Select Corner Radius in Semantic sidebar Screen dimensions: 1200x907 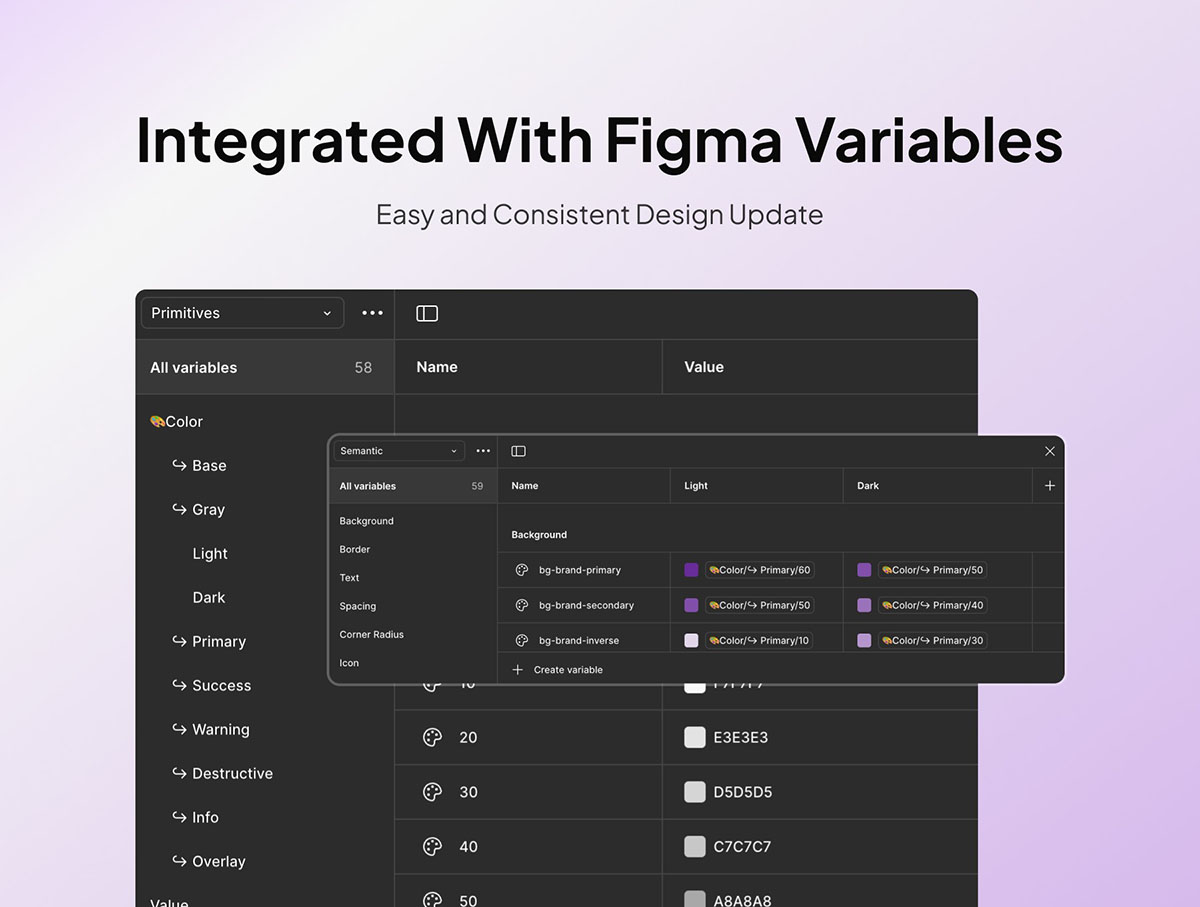coord(371,634)
